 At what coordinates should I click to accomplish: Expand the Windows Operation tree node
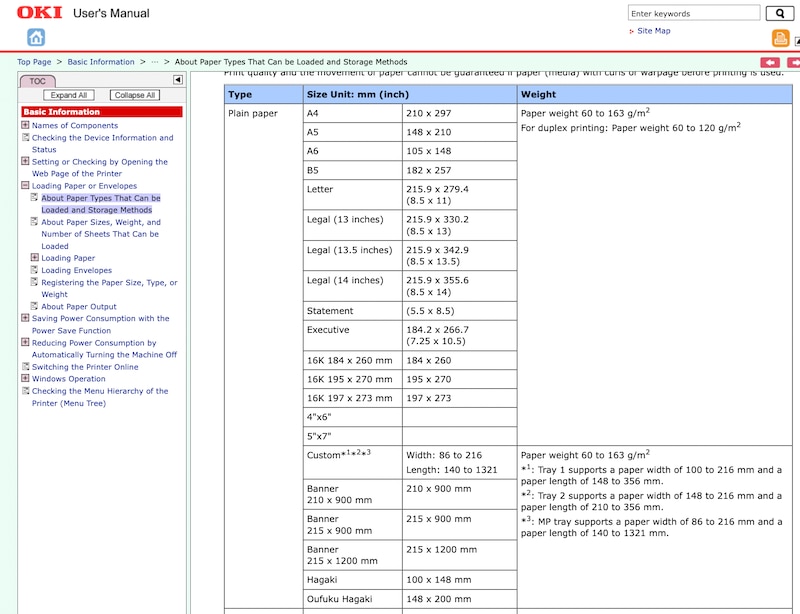click(25, 379)
